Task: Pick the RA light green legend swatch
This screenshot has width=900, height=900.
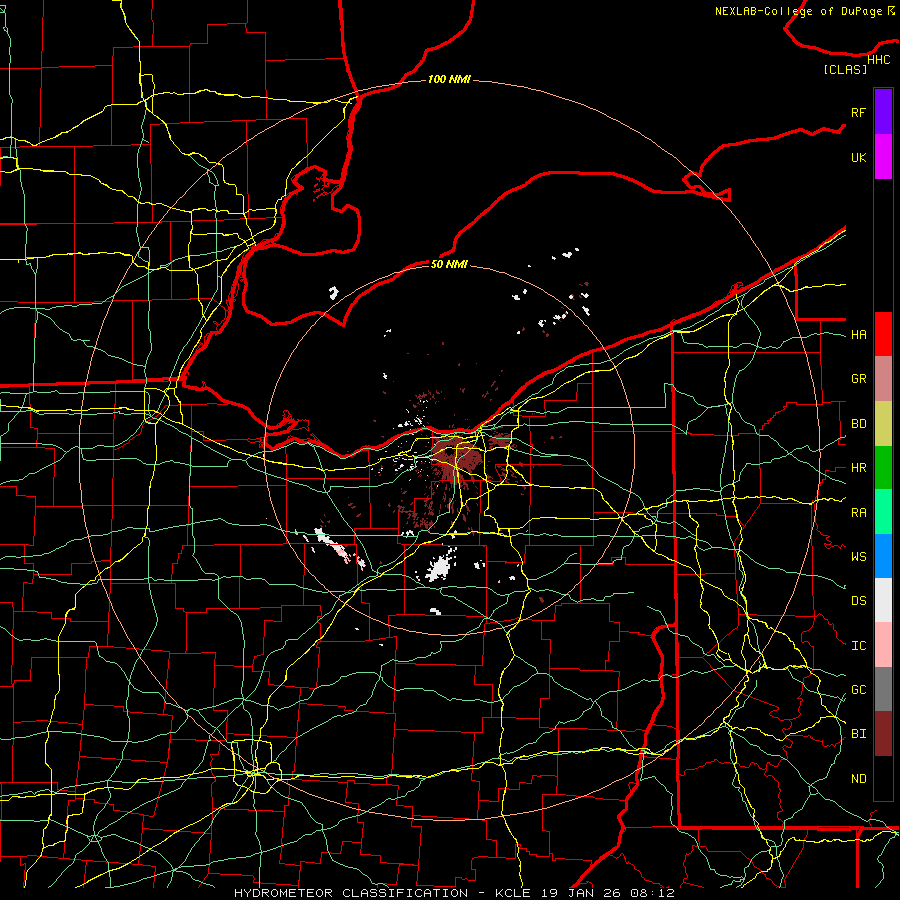Action: tap(883, 512)
